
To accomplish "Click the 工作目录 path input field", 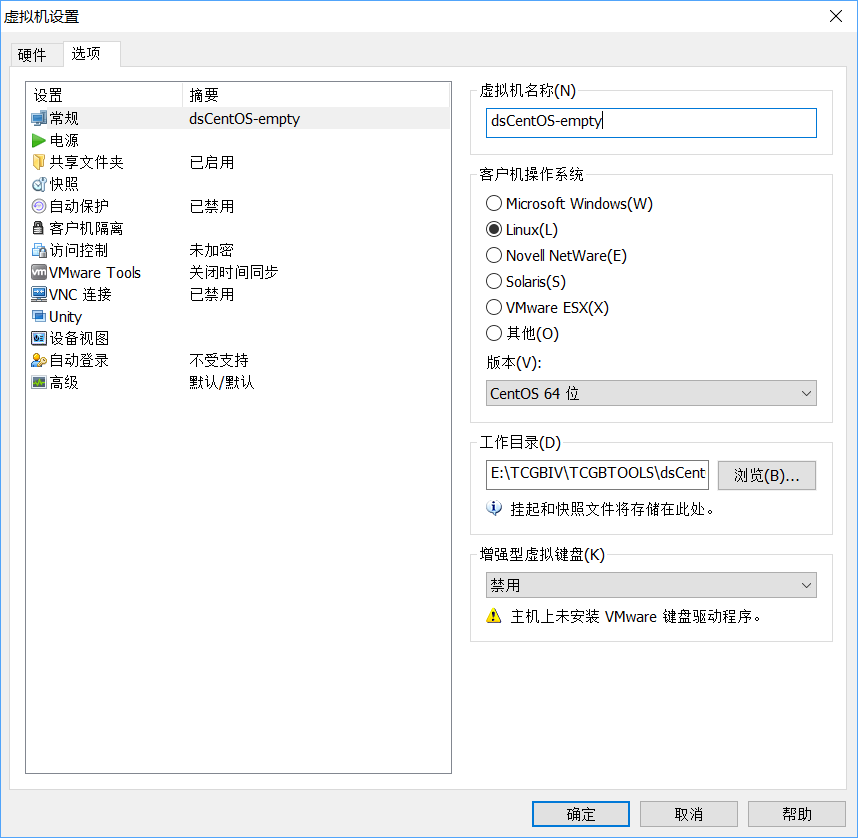I will click(597, 475).
